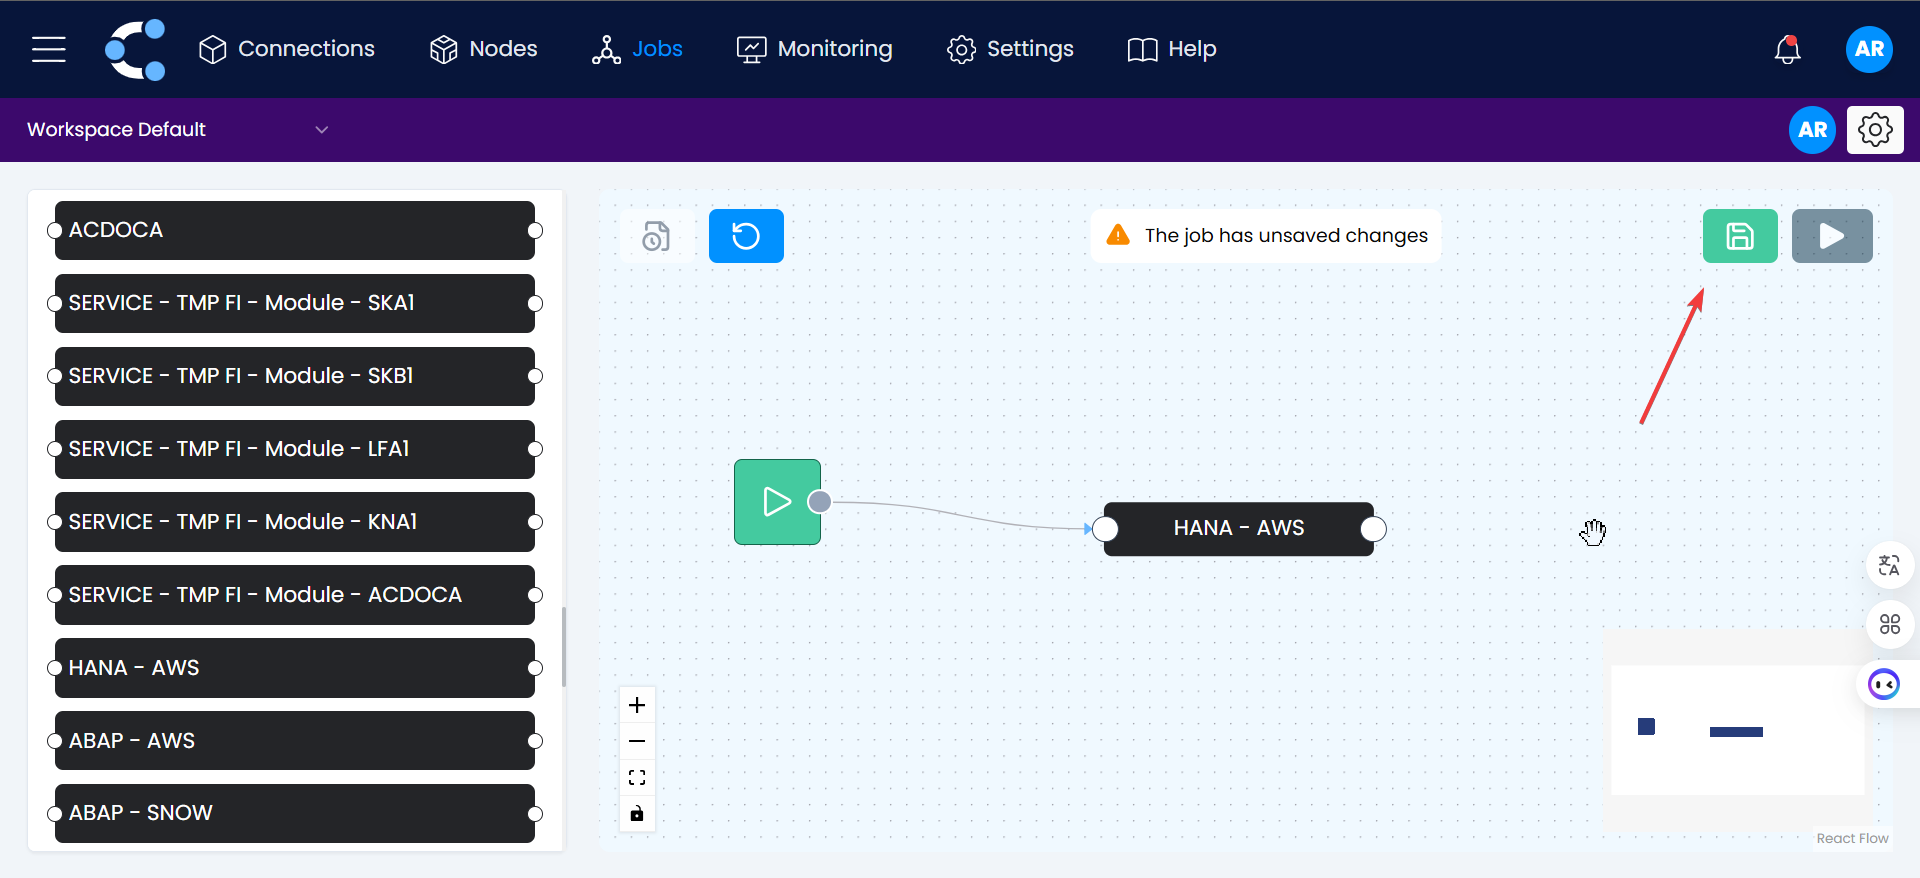Click the blue reset/undo icon
This screenshot has width=1920, height=878.
[x=746, y=236]
